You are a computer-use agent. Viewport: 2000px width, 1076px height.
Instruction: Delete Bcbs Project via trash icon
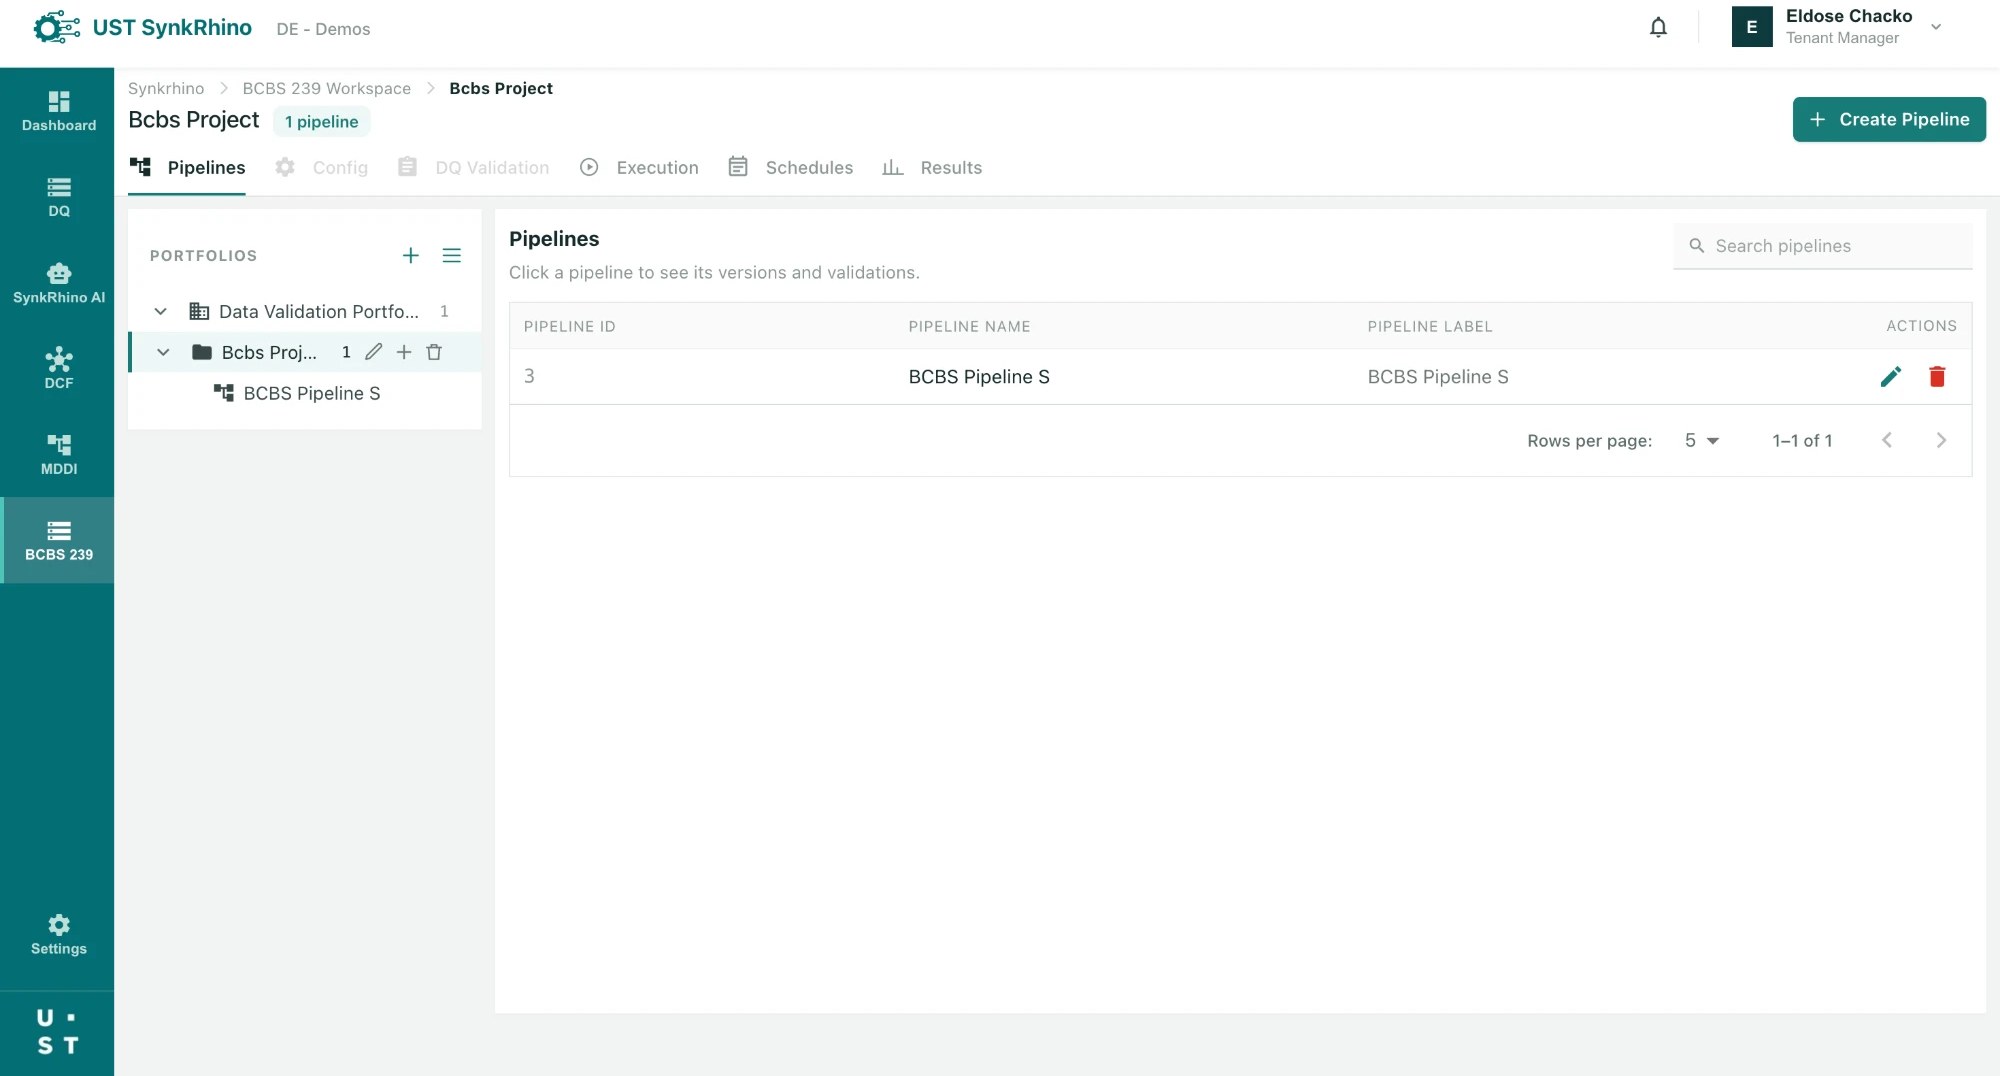pyautogui.click(x=434, y=352)
